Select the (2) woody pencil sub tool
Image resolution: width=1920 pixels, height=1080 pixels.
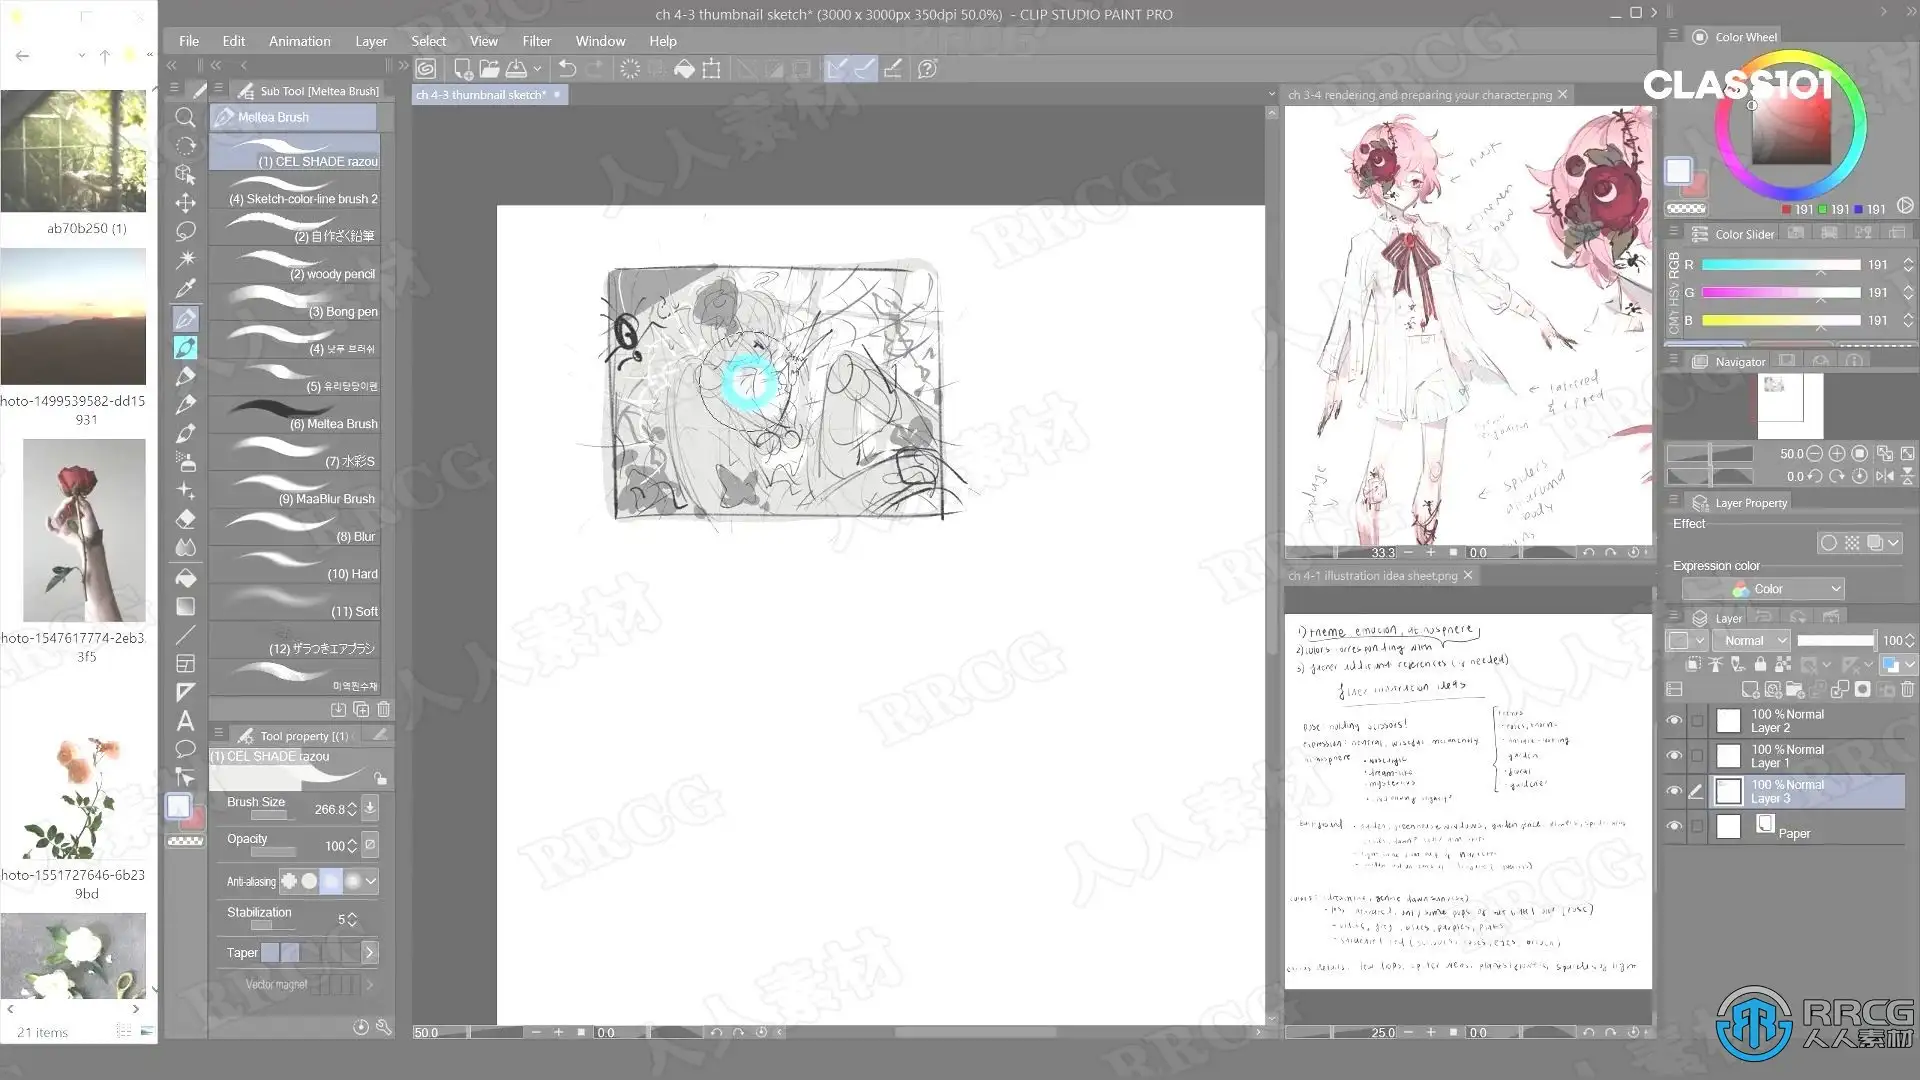[x=295, y=266]
